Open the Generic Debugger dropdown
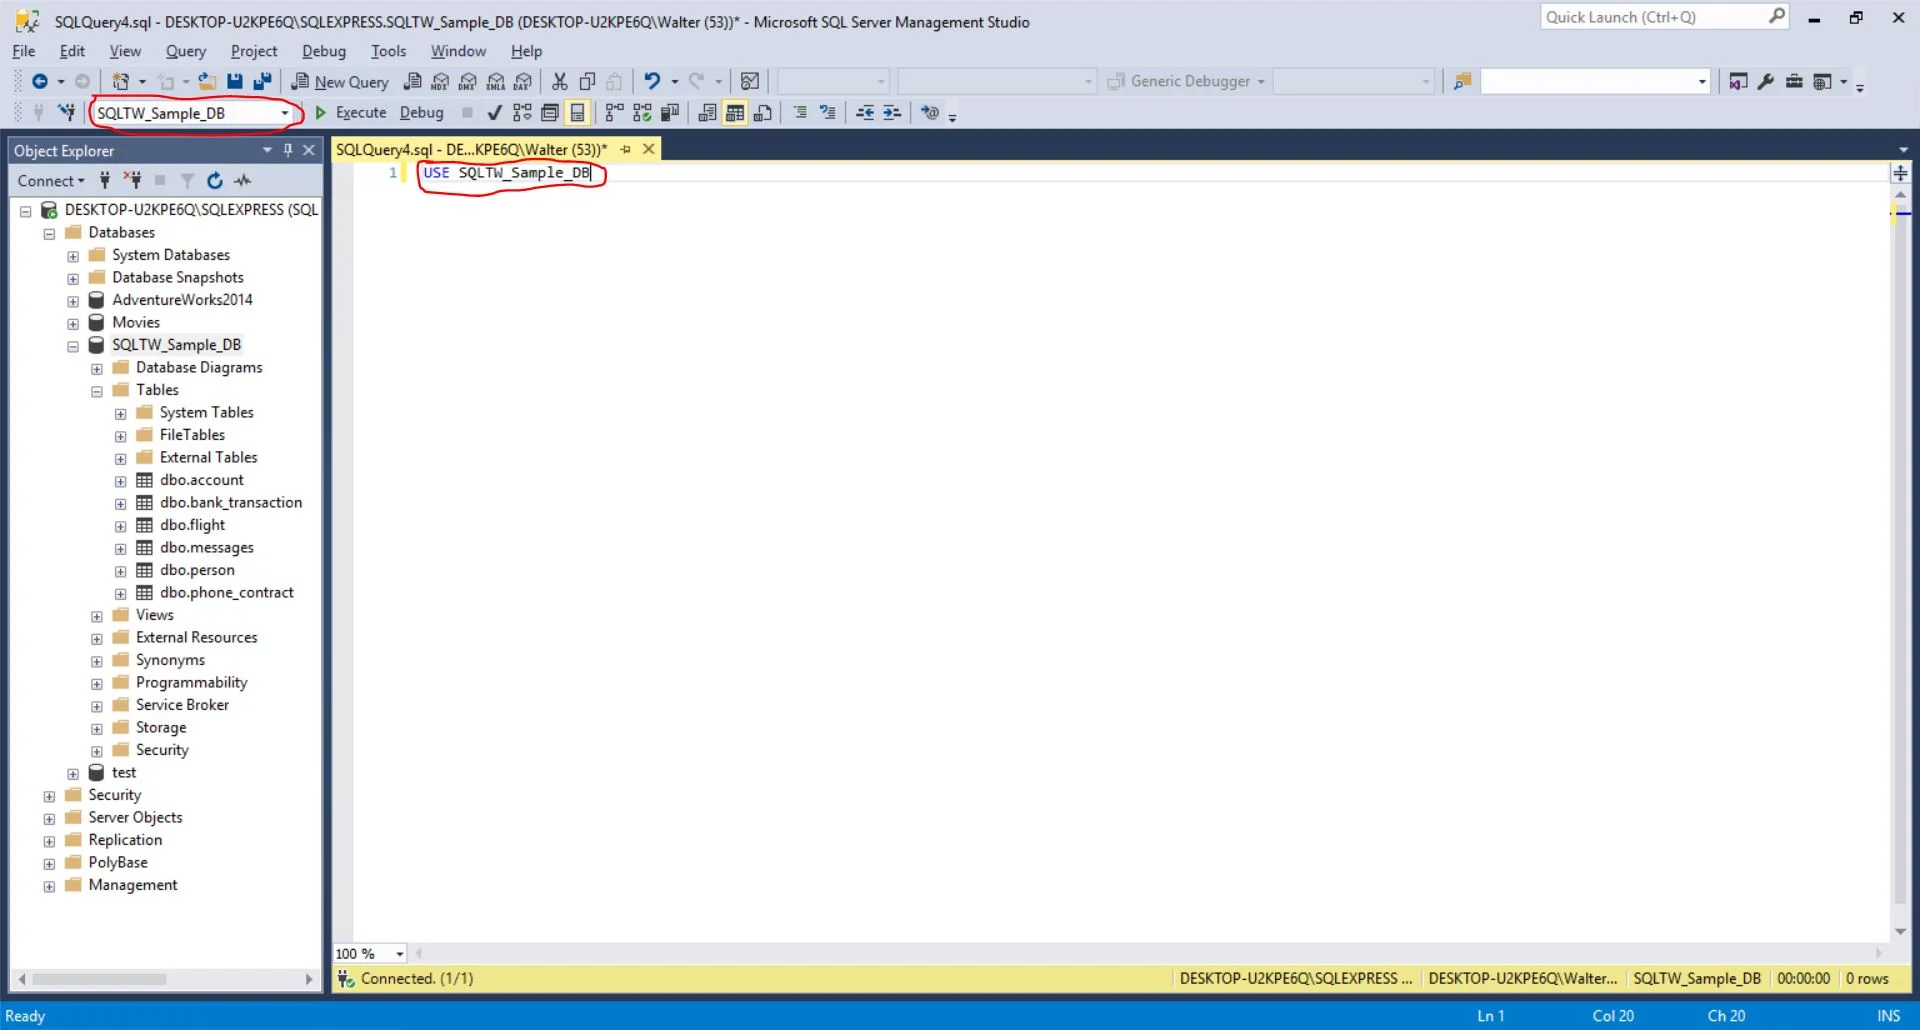1920x1030 pixels. coord(1261,82)
